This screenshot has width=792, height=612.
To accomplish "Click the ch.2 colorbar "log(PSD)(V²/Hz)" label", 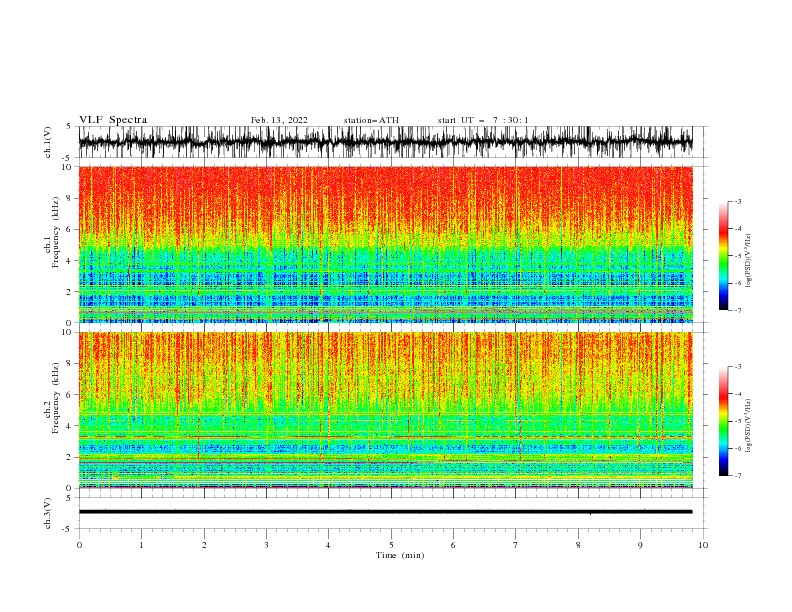I will (749, 426).
